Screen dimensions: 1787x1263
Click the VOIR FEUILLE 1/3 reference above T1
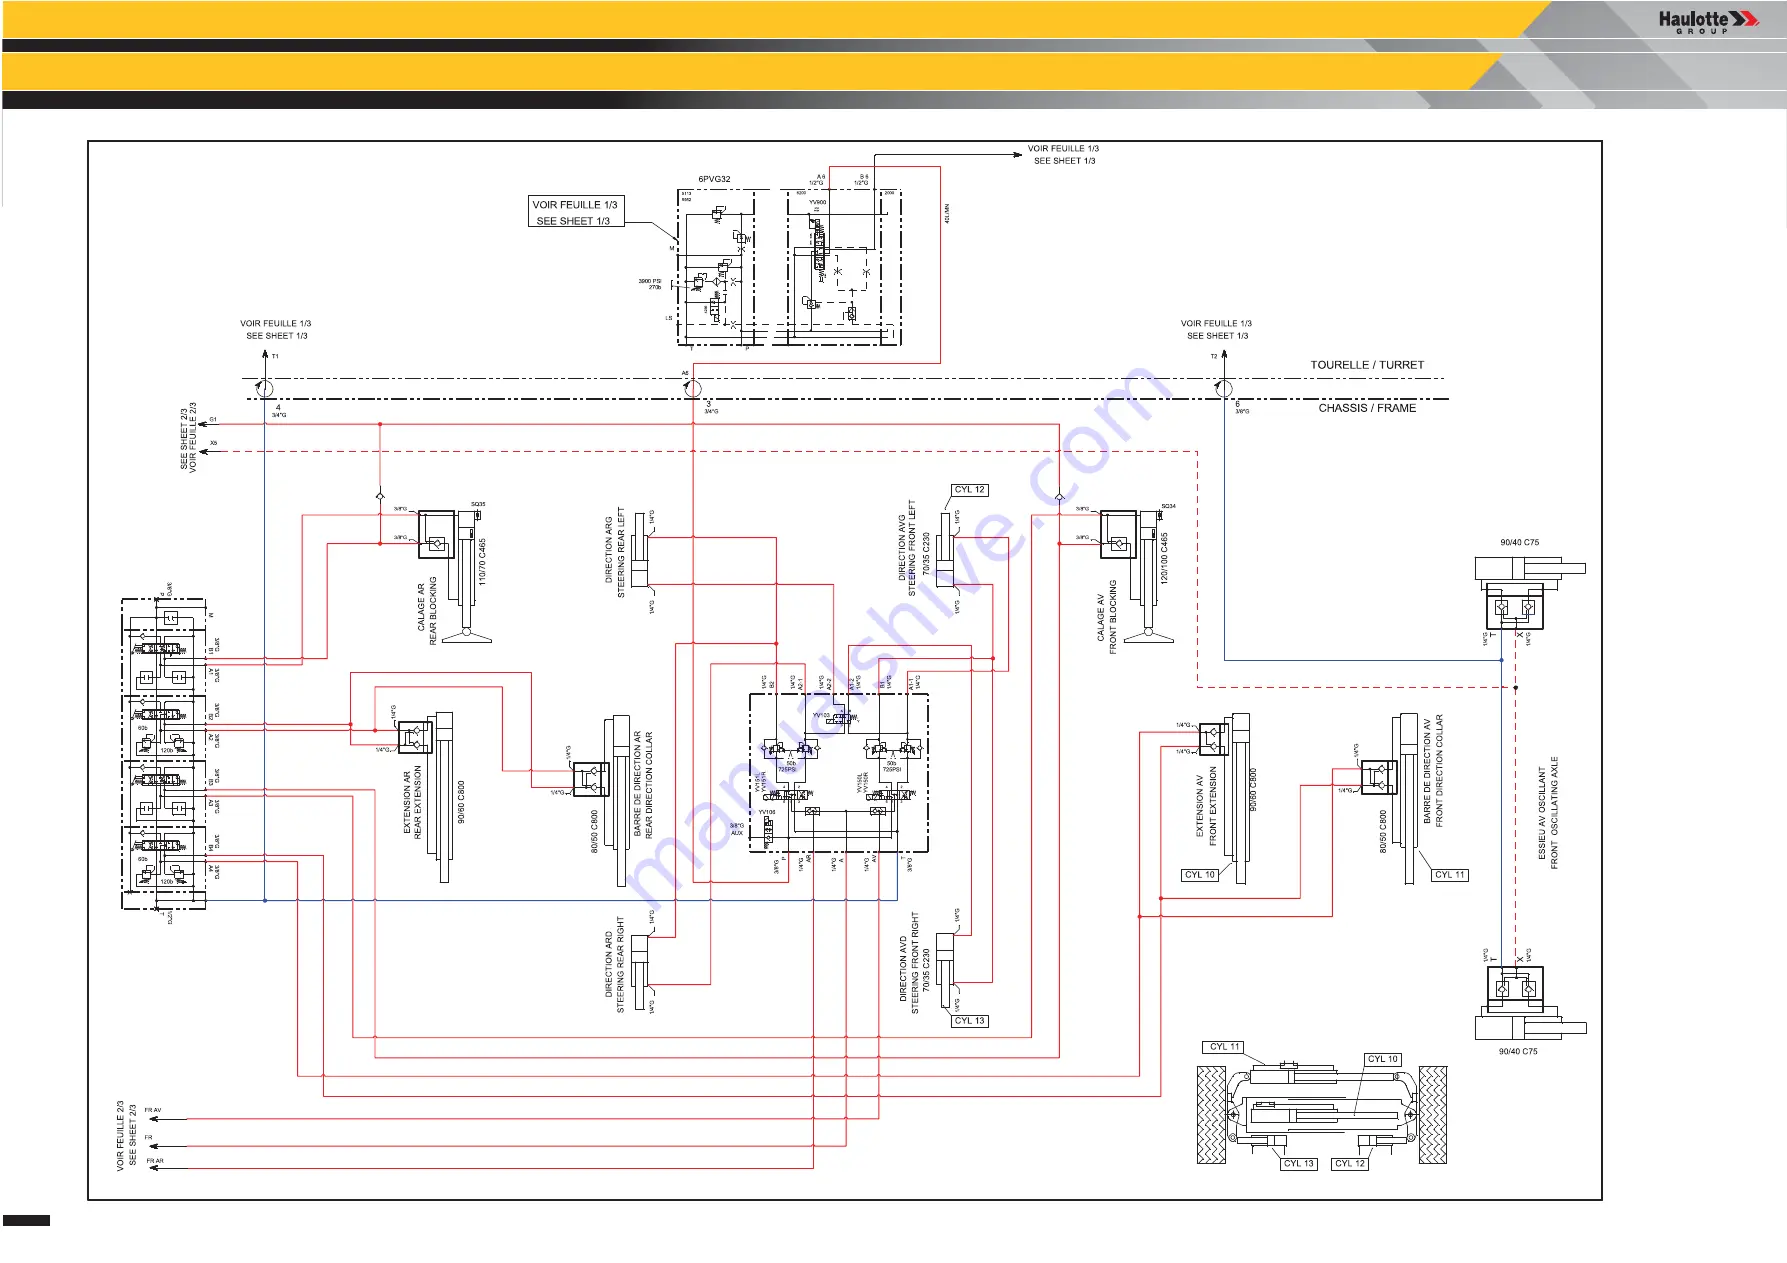276,324
